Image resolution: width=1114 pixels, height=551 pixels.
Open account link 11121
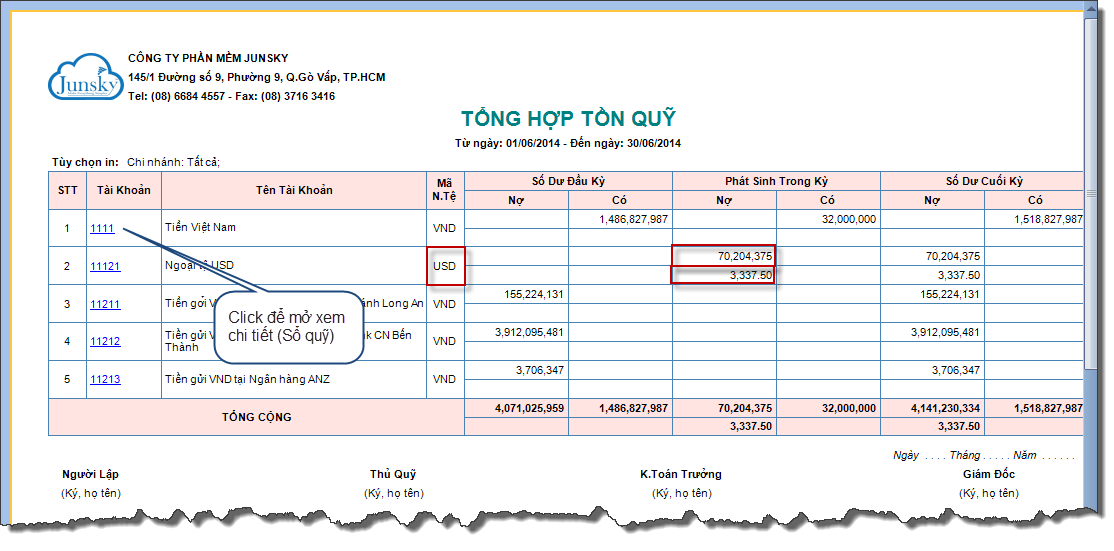(x=105, y=266)
